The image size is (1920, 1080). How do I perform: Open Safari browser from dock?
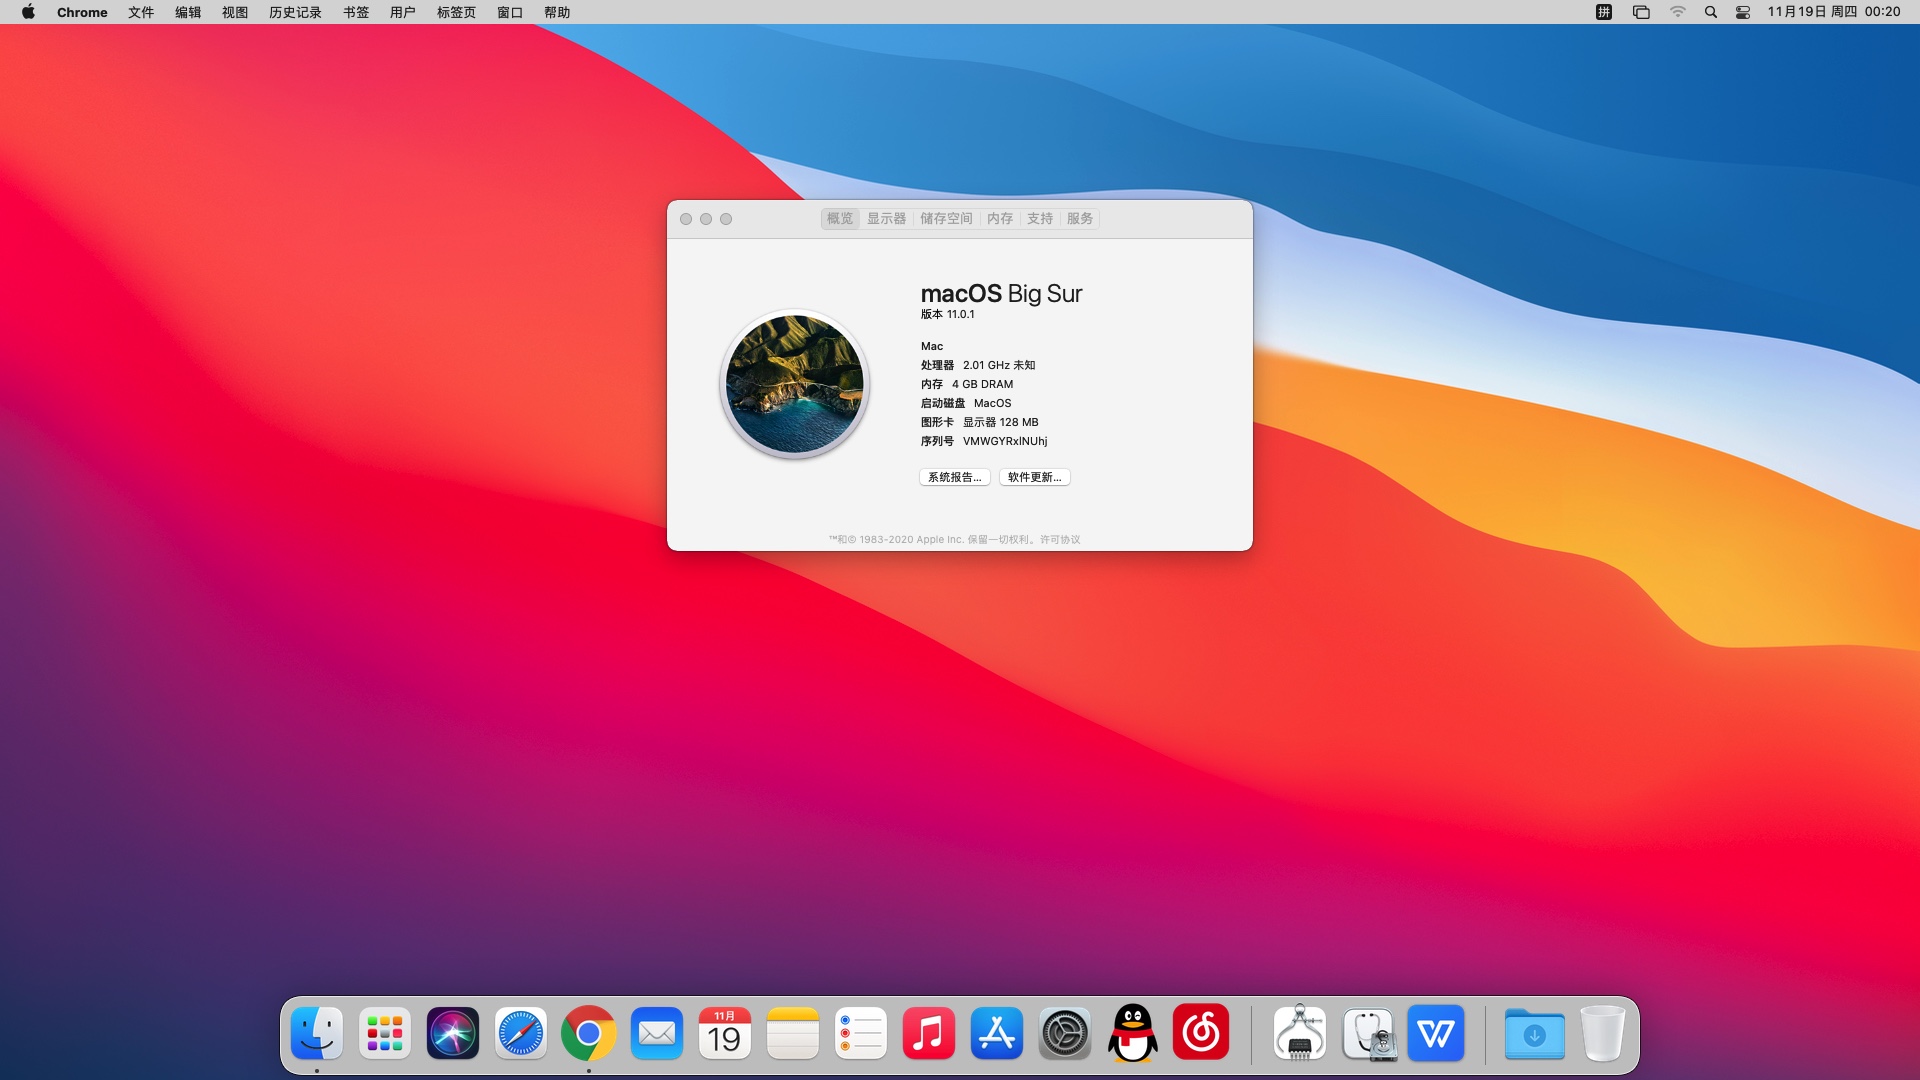[x=521, y=1034]
